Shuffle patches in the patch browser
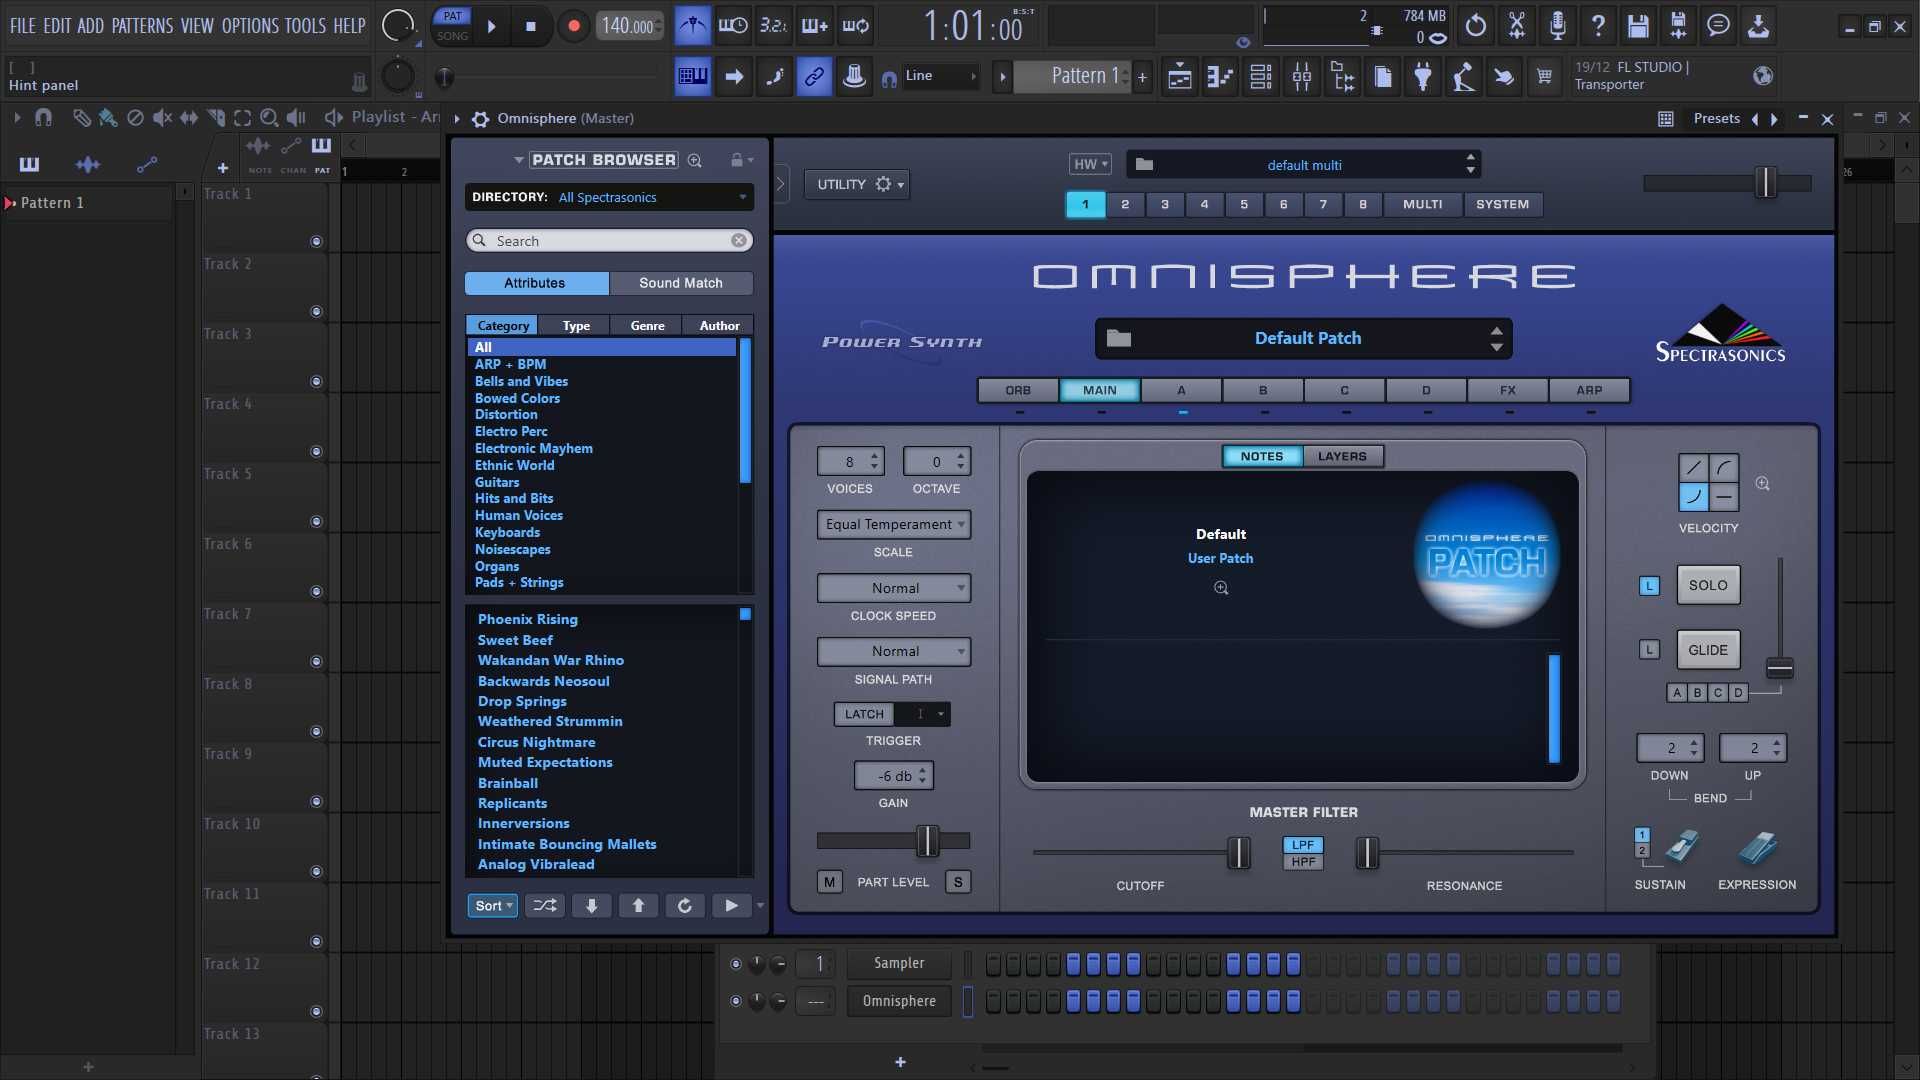The height and width of the screenshot is (1080, 1920). click(x=545, y=906)
